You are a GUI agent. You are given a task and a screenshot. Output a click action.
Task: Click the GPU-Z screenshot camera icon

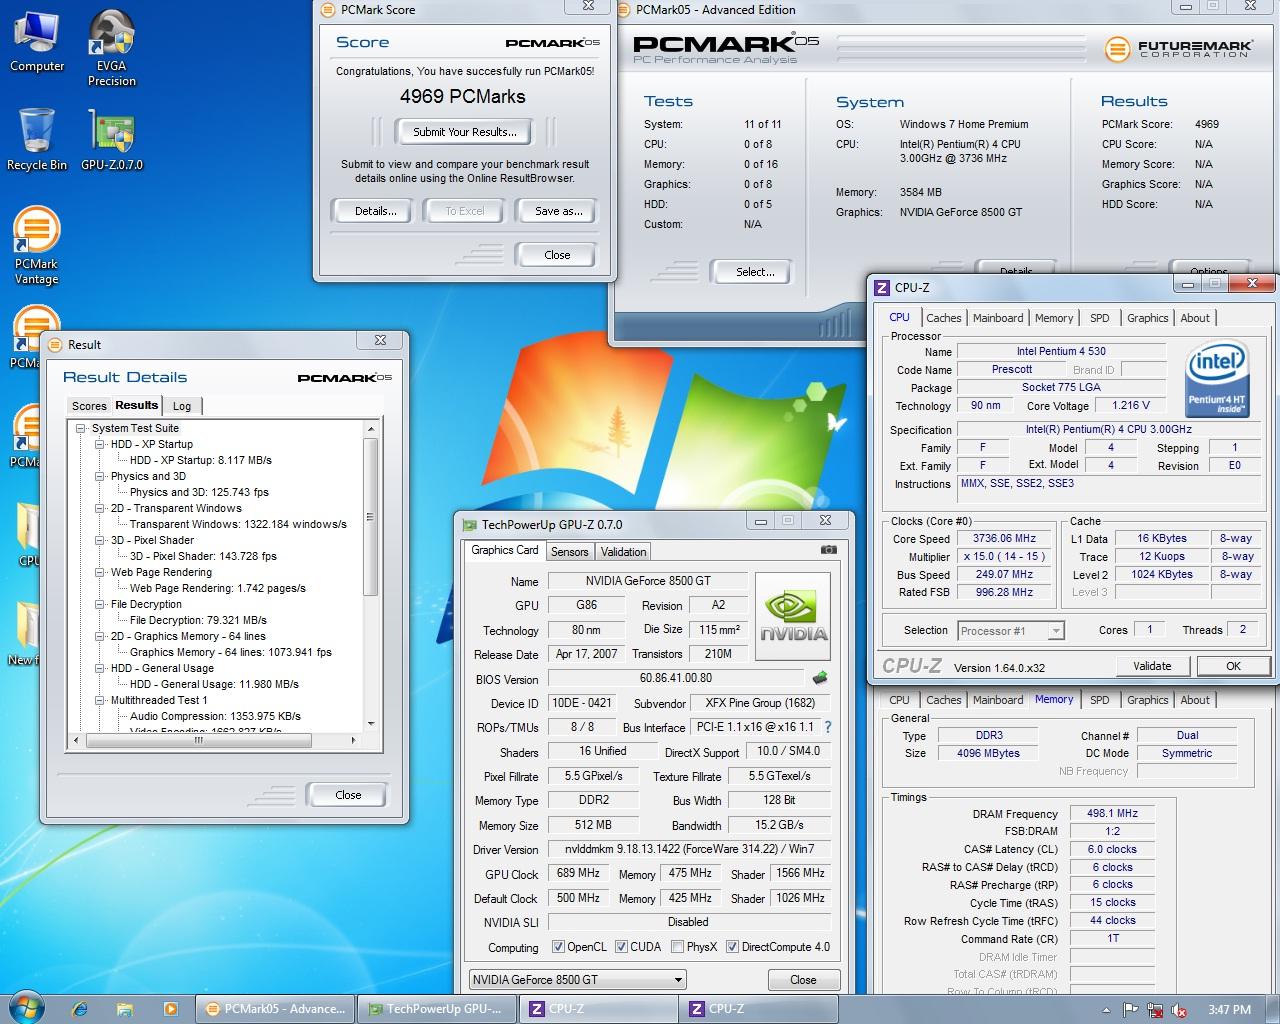(828, 550)
